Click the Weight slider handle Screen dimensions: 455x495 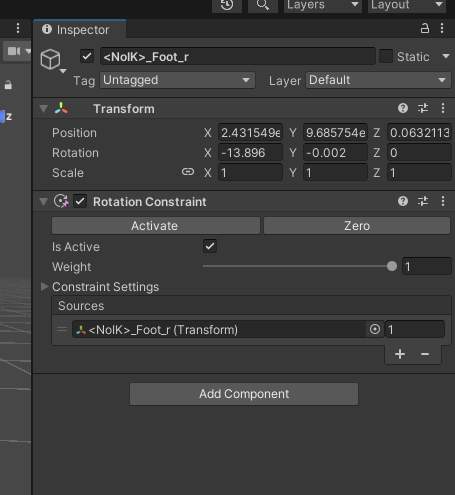coord(392,266)
